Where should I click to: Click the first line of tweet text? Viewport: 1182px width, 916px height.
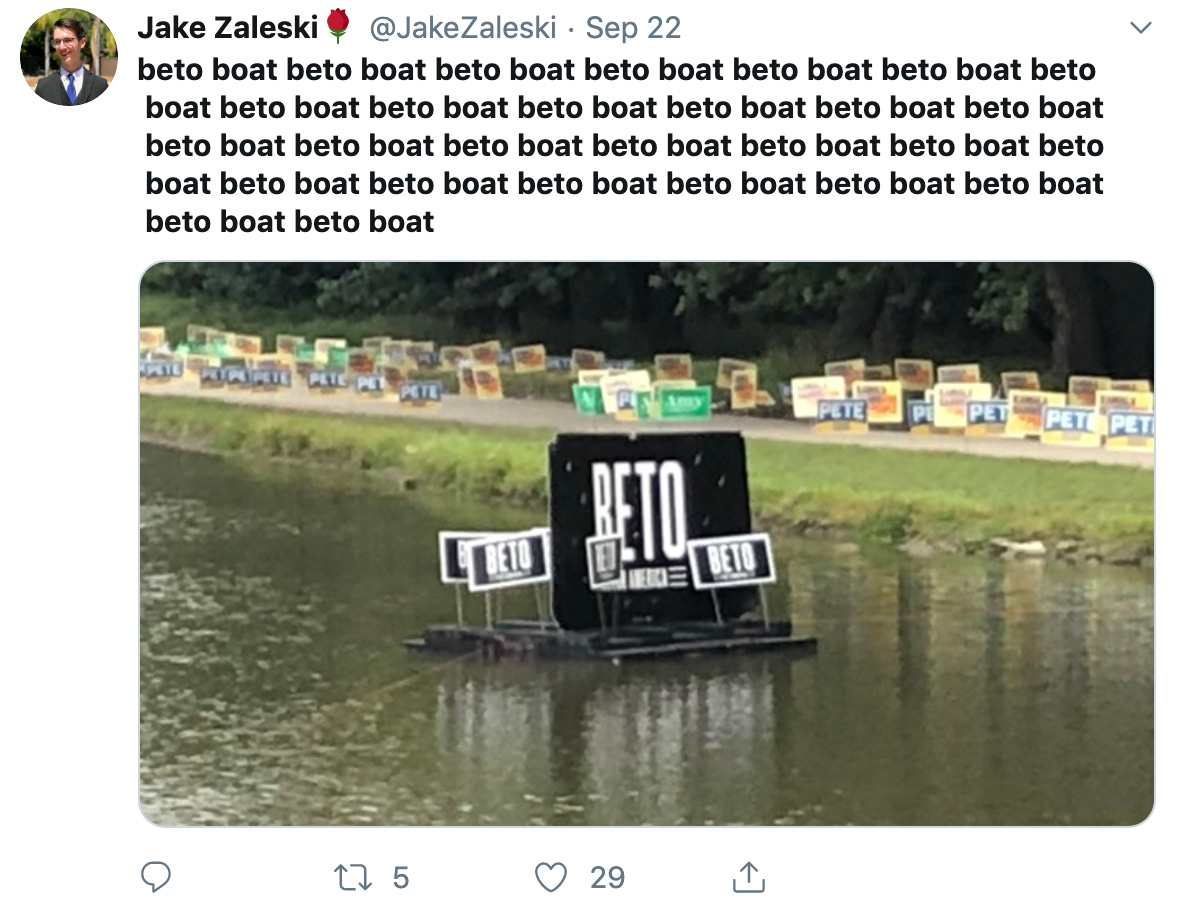coord(617,69)
